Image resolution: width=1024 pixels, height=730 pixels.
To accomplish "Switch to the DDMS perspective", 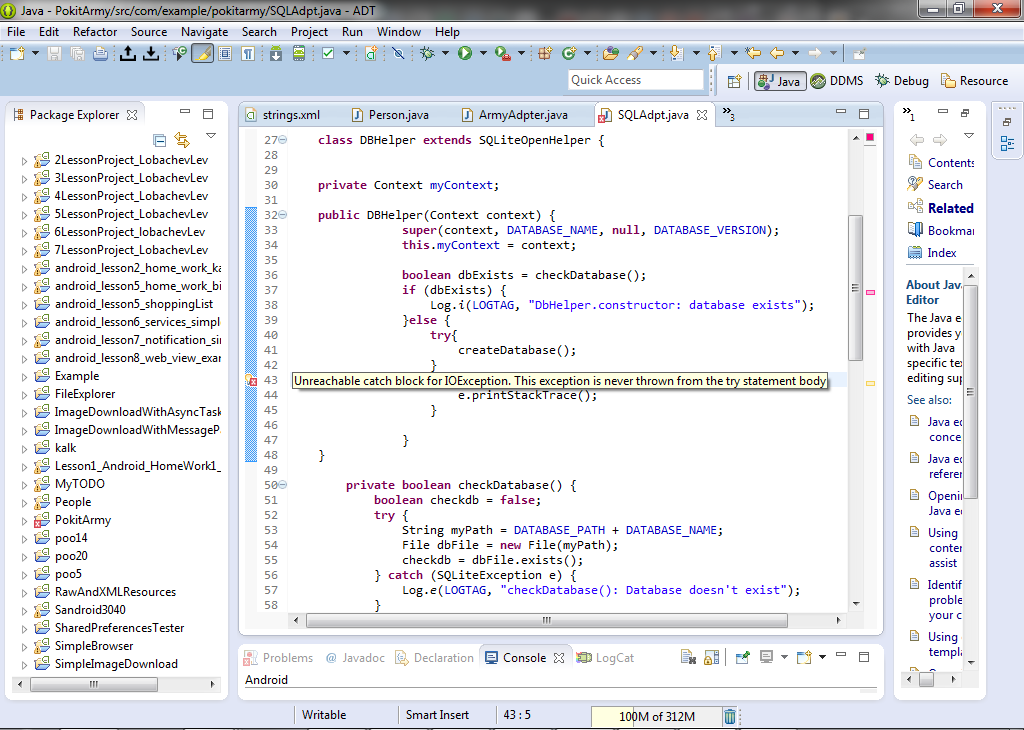I will [x=837, y=81].
